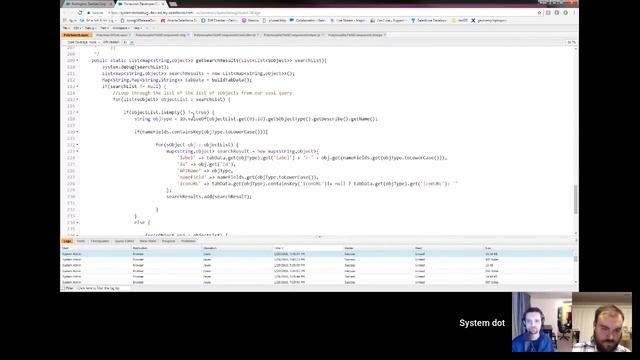Collapse the for objectList loop at line 215
The image size is (640, 360).
[x=78, y=99]
